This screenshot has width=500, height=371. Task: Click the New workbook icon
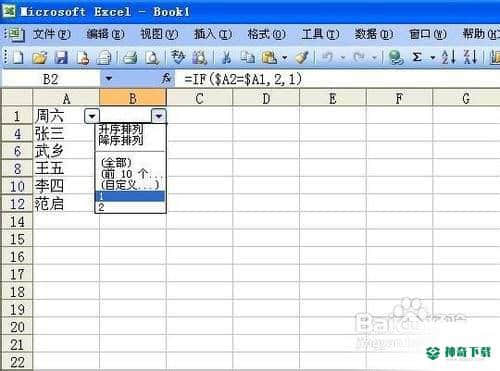[x=17, y=57]
